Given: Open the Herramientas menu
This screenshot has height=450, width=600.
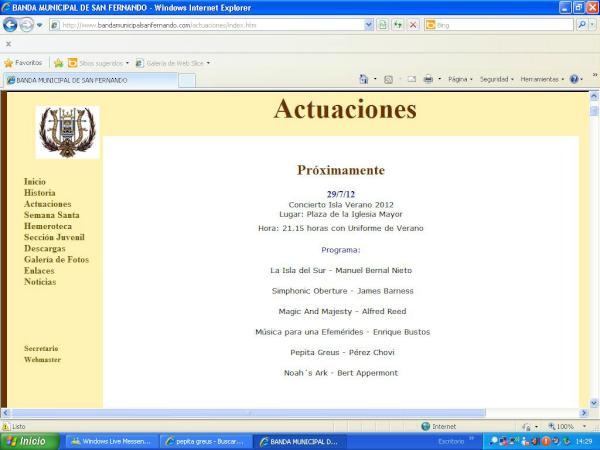Looking at the screenshot, I should 542,79.
